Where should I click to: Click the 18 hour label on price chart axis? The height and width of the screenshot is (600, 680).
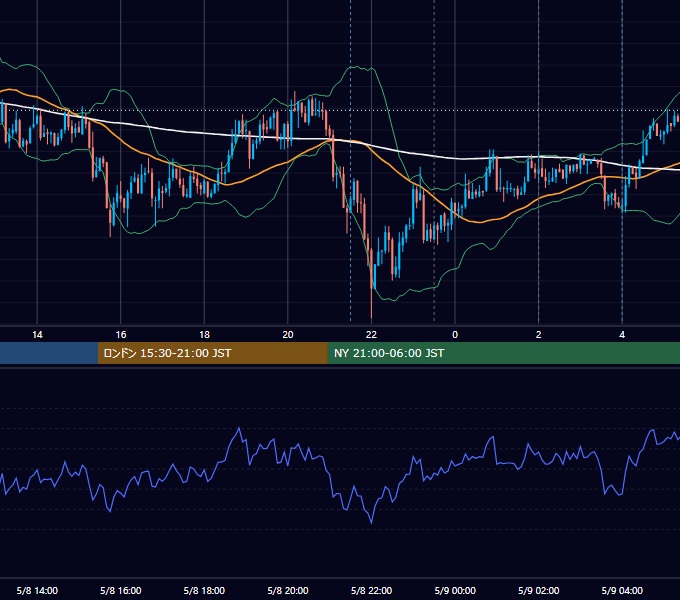(x=204, y=335)
